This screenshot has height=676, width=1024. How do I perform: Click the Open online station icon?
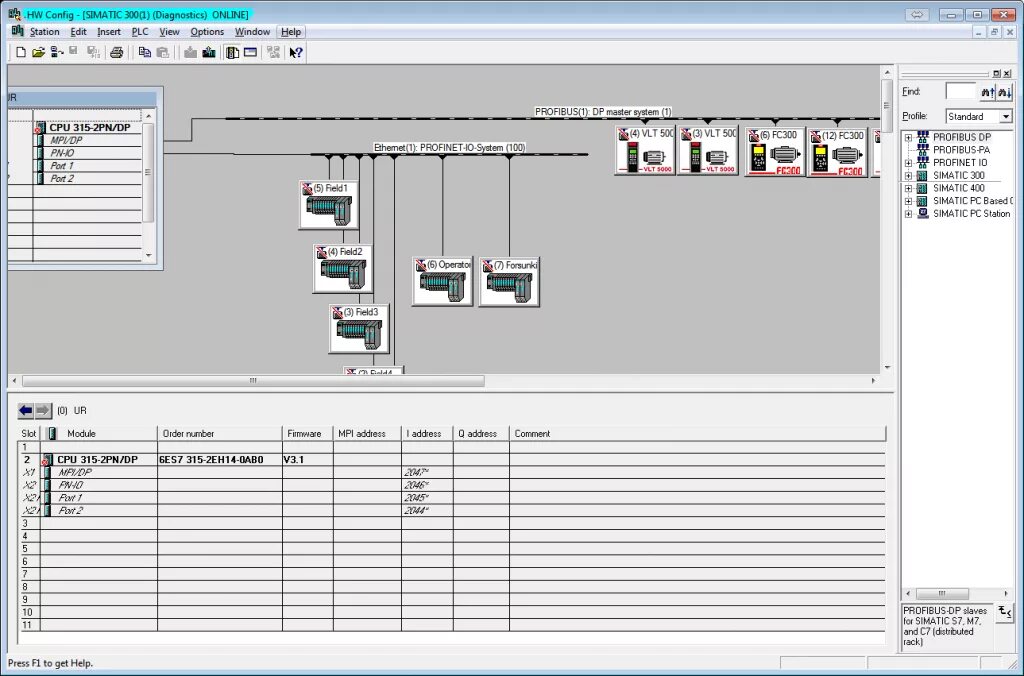tap(57, 52)
